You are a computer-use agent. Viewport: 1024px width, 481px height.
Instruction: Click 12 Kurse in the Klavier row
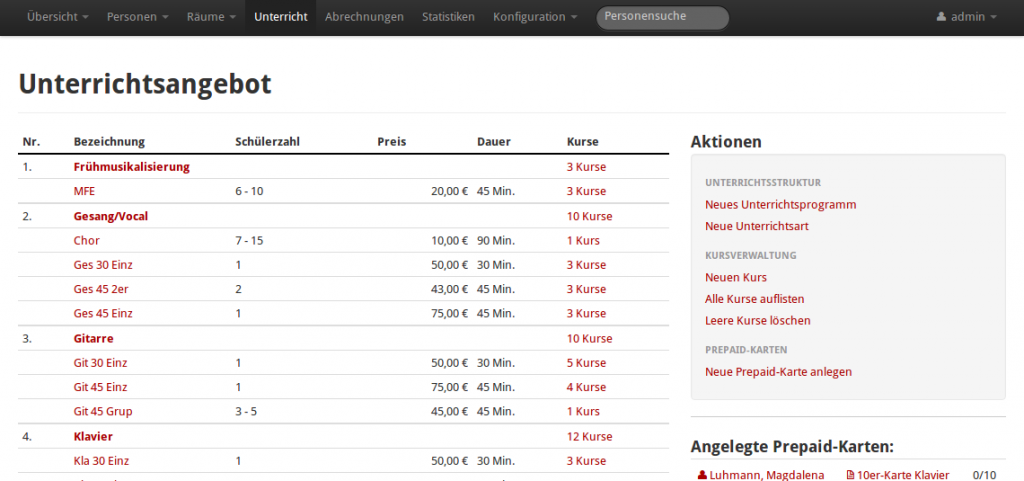589,436
